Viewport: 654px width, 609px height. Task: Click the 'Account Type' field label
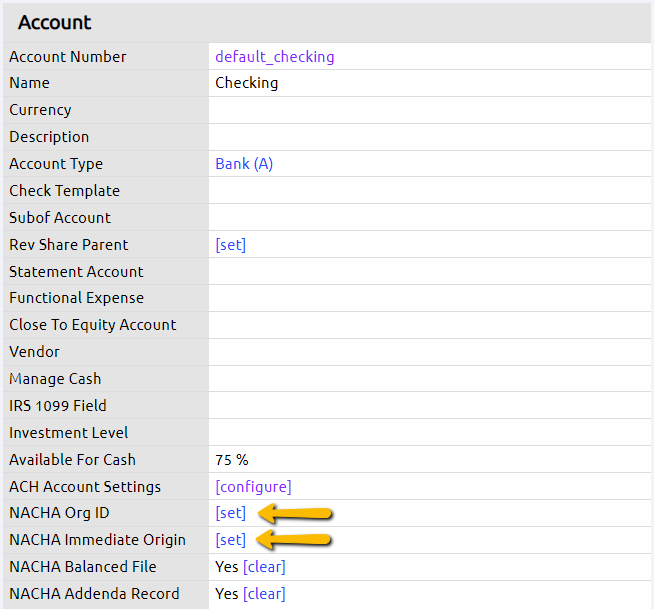[56, 164]
